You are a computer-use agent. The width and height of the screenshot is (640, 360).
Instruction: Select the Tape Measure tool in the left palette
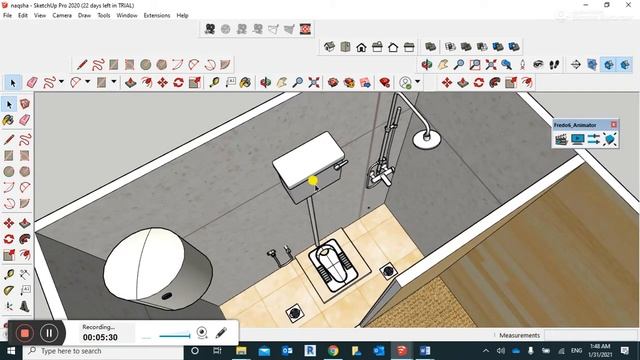[x=9, y=274]
